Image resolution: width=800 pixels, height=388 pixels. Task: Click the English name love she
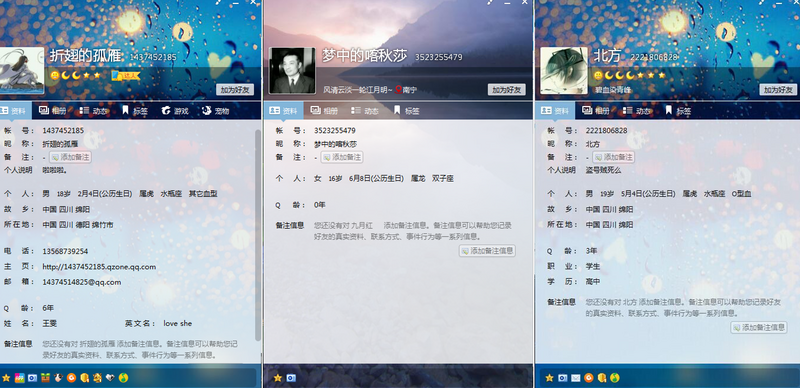click(178, 323)
